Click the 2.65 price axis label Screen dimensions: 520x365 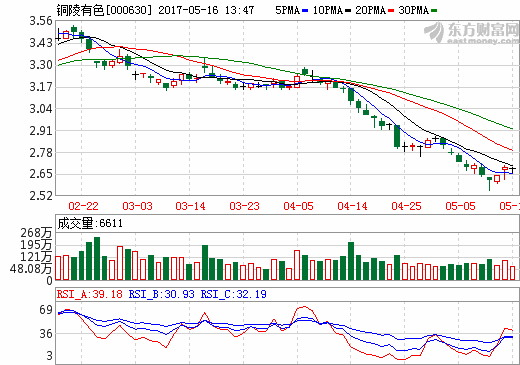point(41,174)
